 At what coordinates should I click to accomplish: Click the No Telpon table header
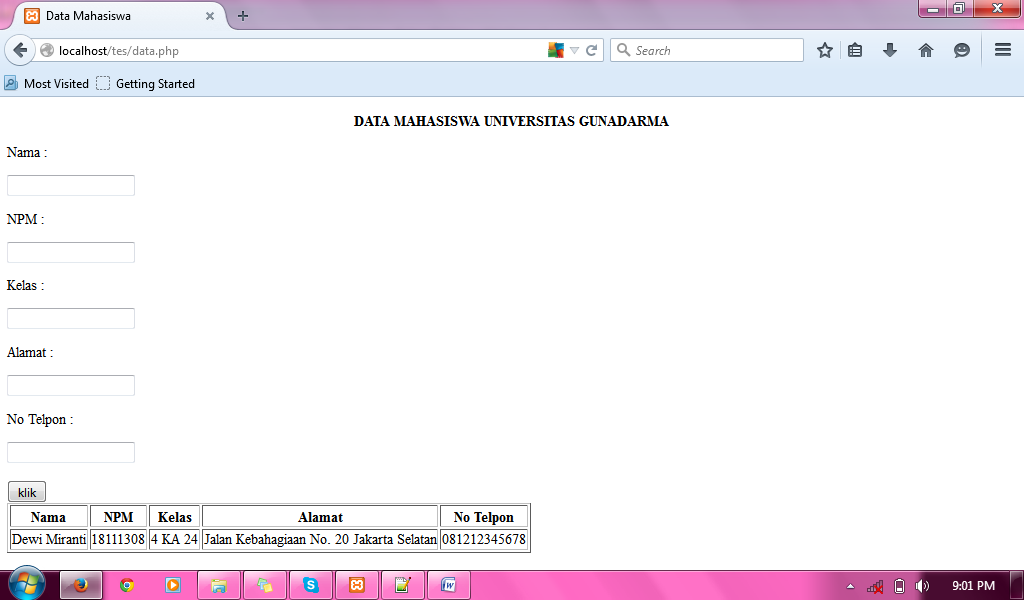484,516
